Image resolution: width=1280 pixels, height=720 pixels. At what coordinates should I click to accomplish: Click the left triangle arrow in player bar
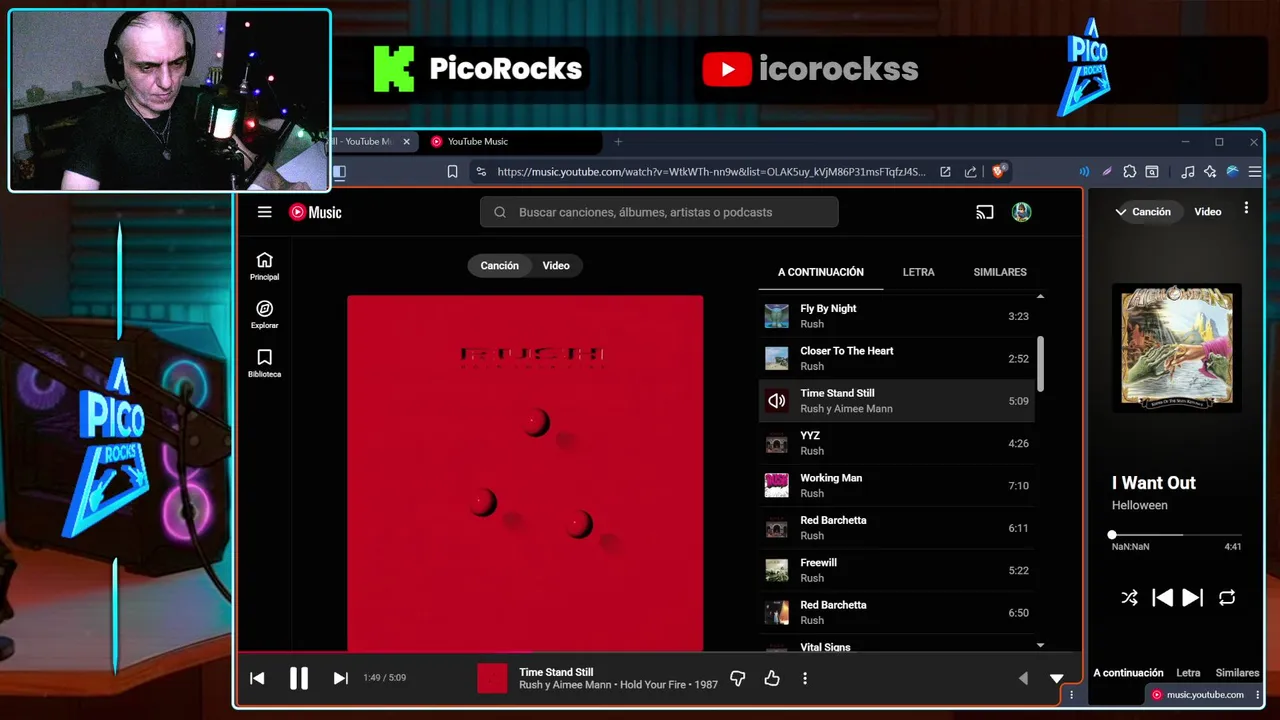click(x=1023, y=678)
